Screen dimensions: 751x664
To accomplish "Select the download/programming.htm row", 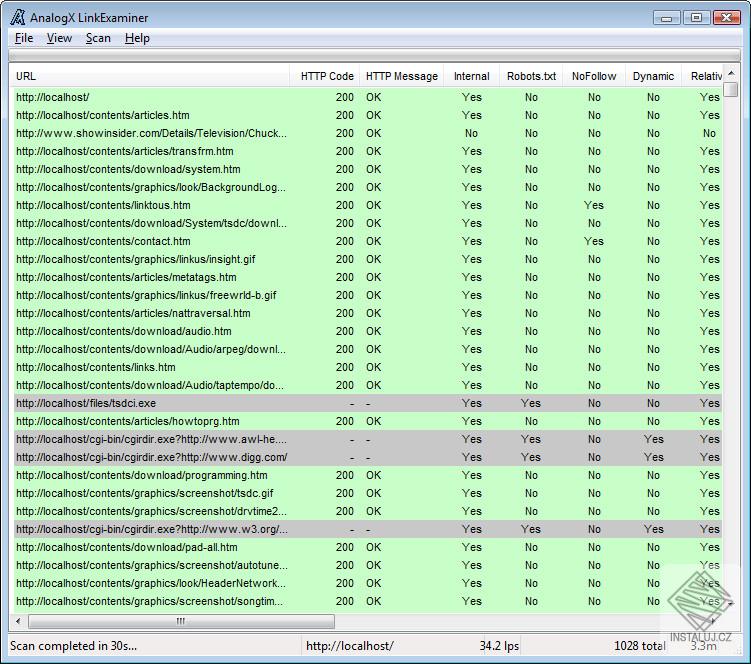I will click(367, 475).
